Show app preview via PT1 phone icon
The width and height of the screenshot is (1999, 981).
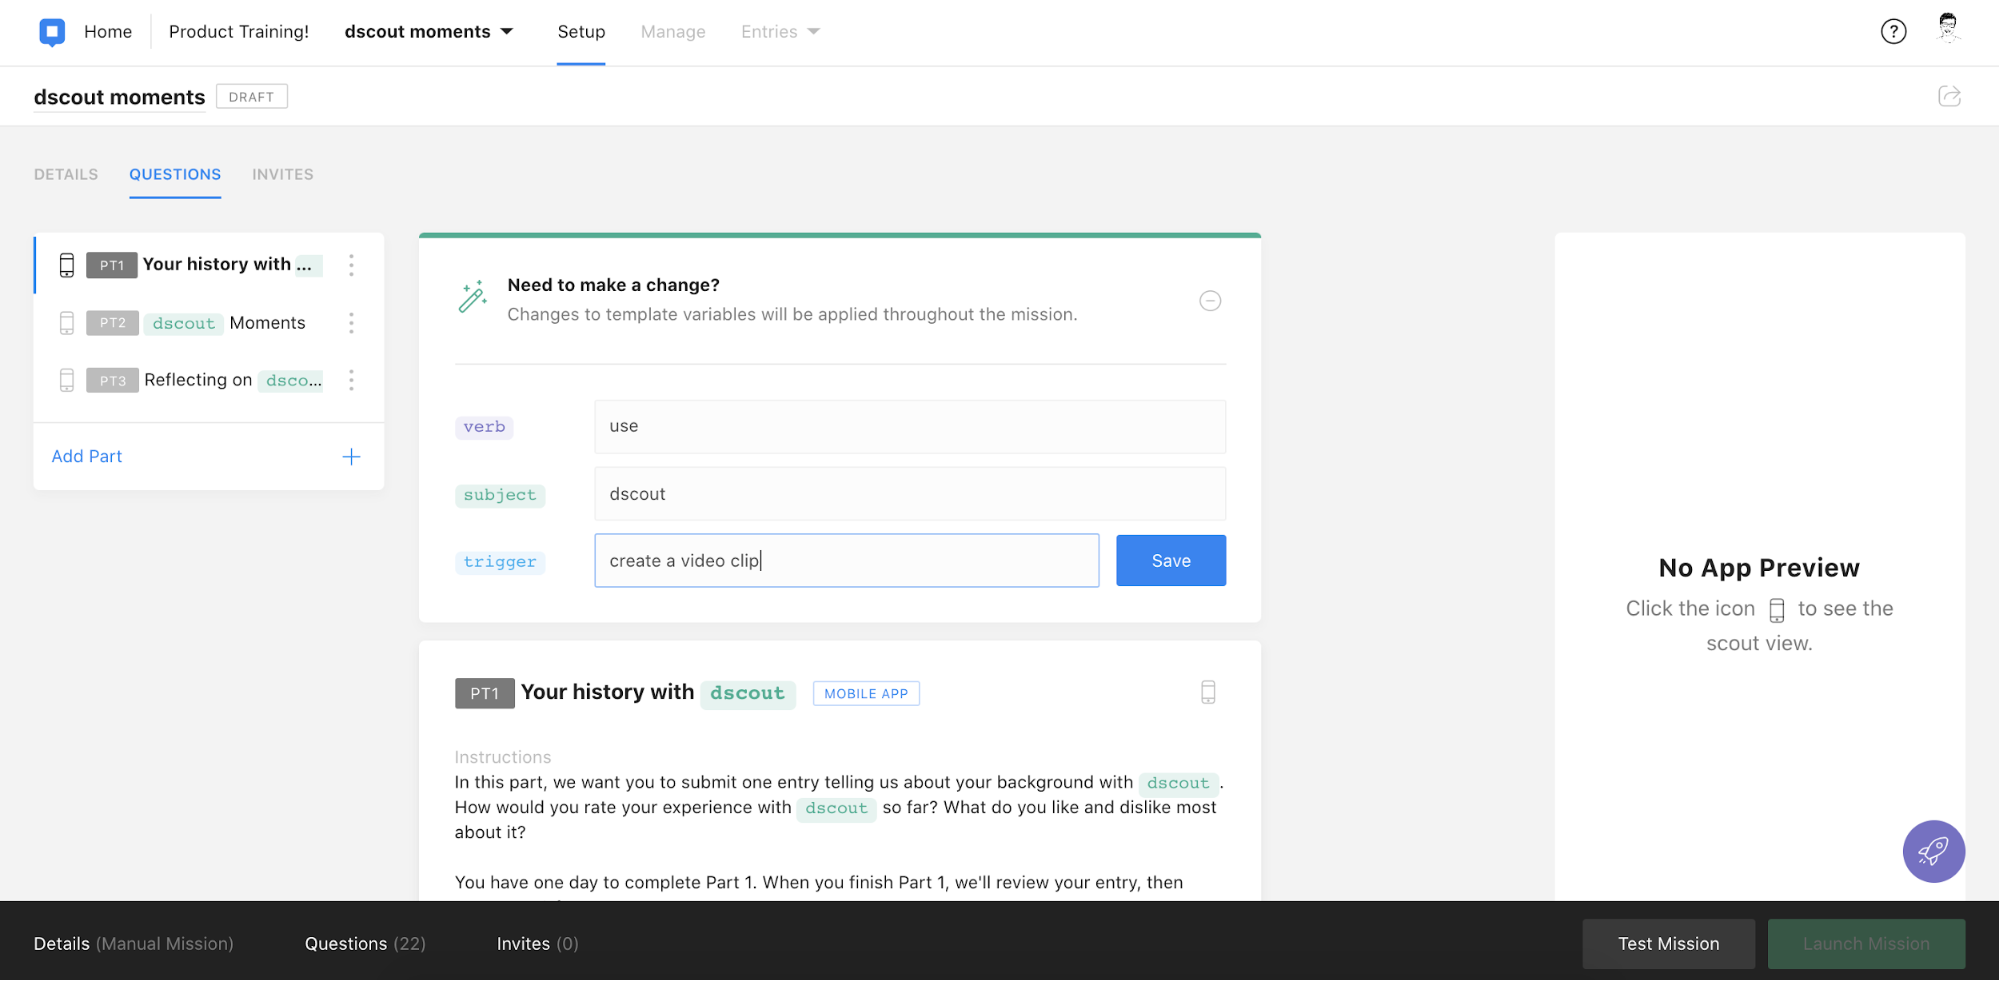click(1208, 692)
